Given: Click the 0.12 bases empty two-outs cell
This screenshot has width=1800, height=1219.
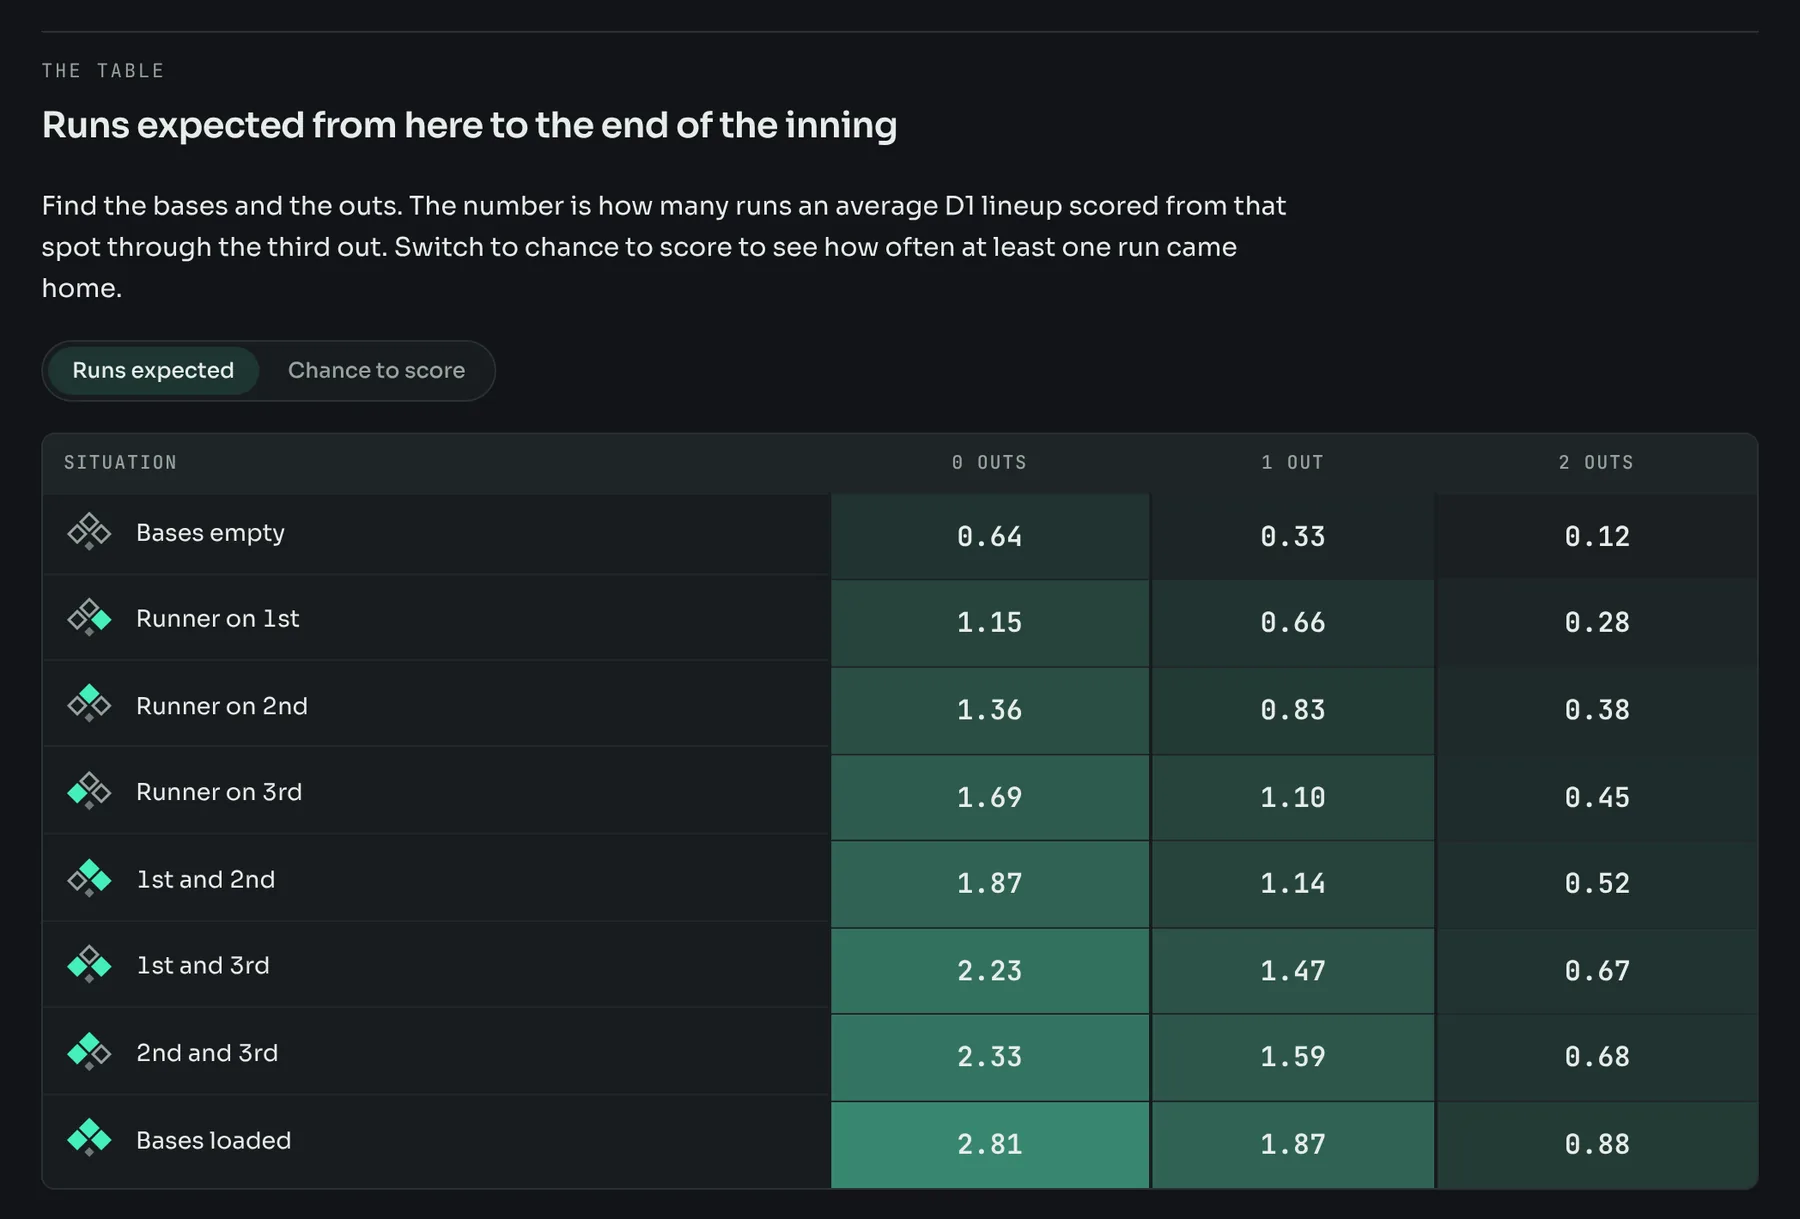Looking at the screenshot, I should [1597, 536].
